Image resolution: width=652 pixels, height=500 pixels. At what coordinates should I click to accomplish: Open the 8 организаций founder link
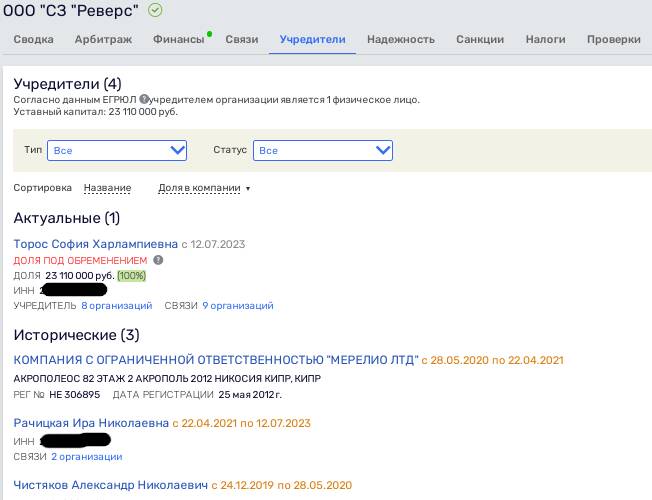click(117, 306)
